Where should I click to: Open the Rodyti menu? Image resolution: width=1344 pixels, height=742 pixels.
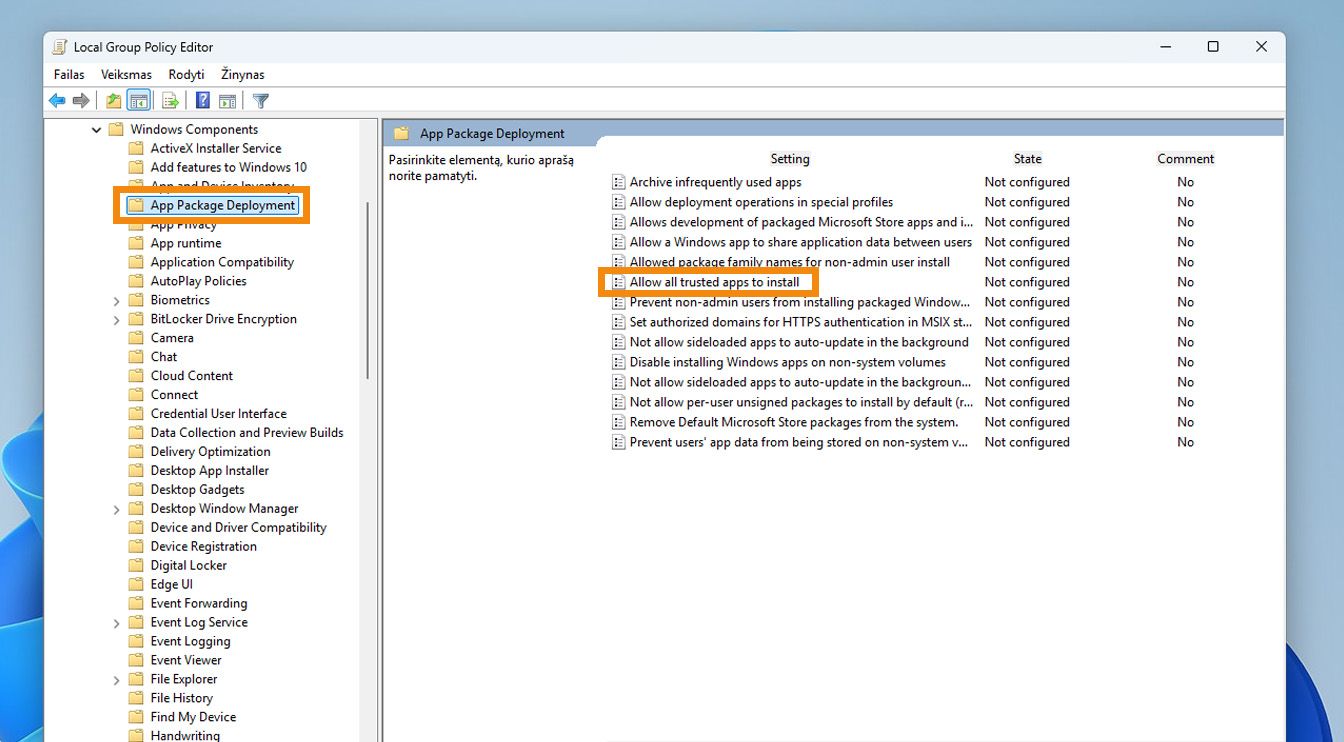coord(186,74)
